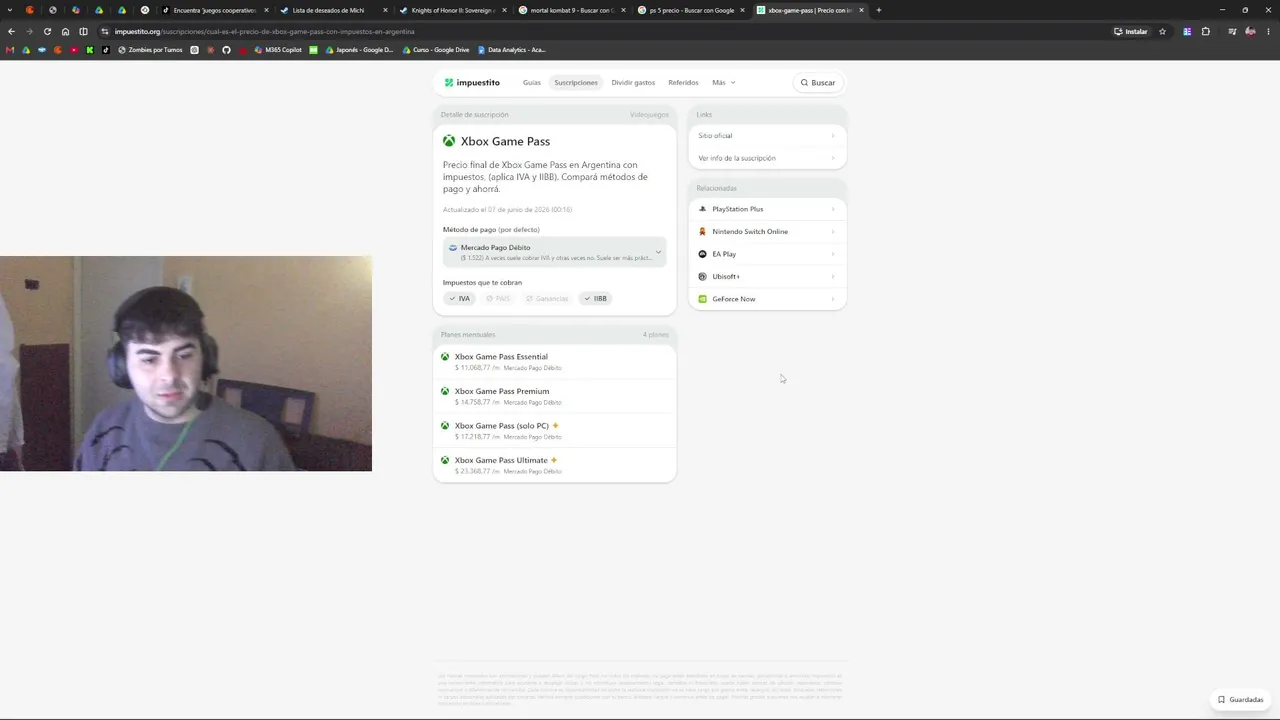1280x720 pixels.
Task: Click the Nintendo Switch Online icon
Action: (x=702, y=232)
